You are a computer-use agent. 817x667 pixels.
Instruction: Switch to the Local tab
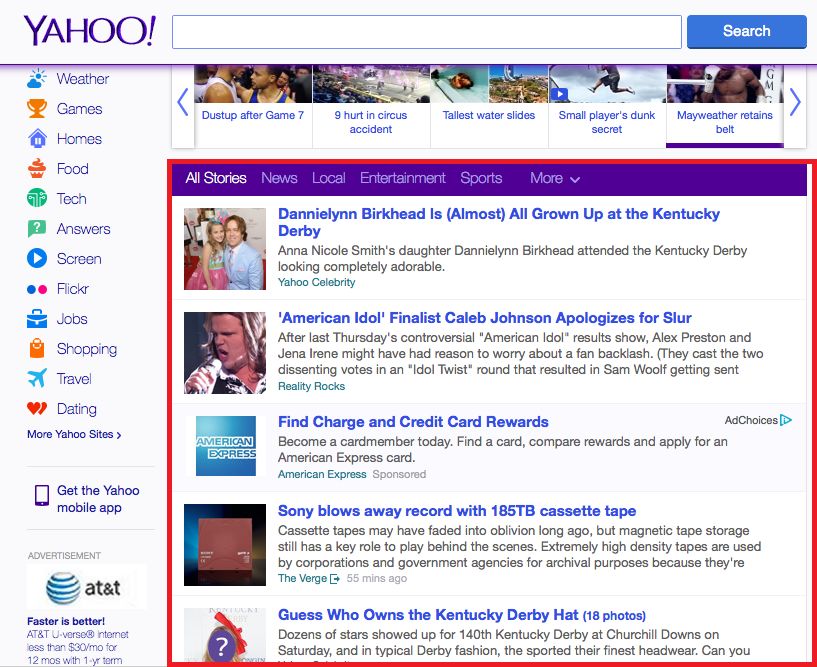click(329, 178)
